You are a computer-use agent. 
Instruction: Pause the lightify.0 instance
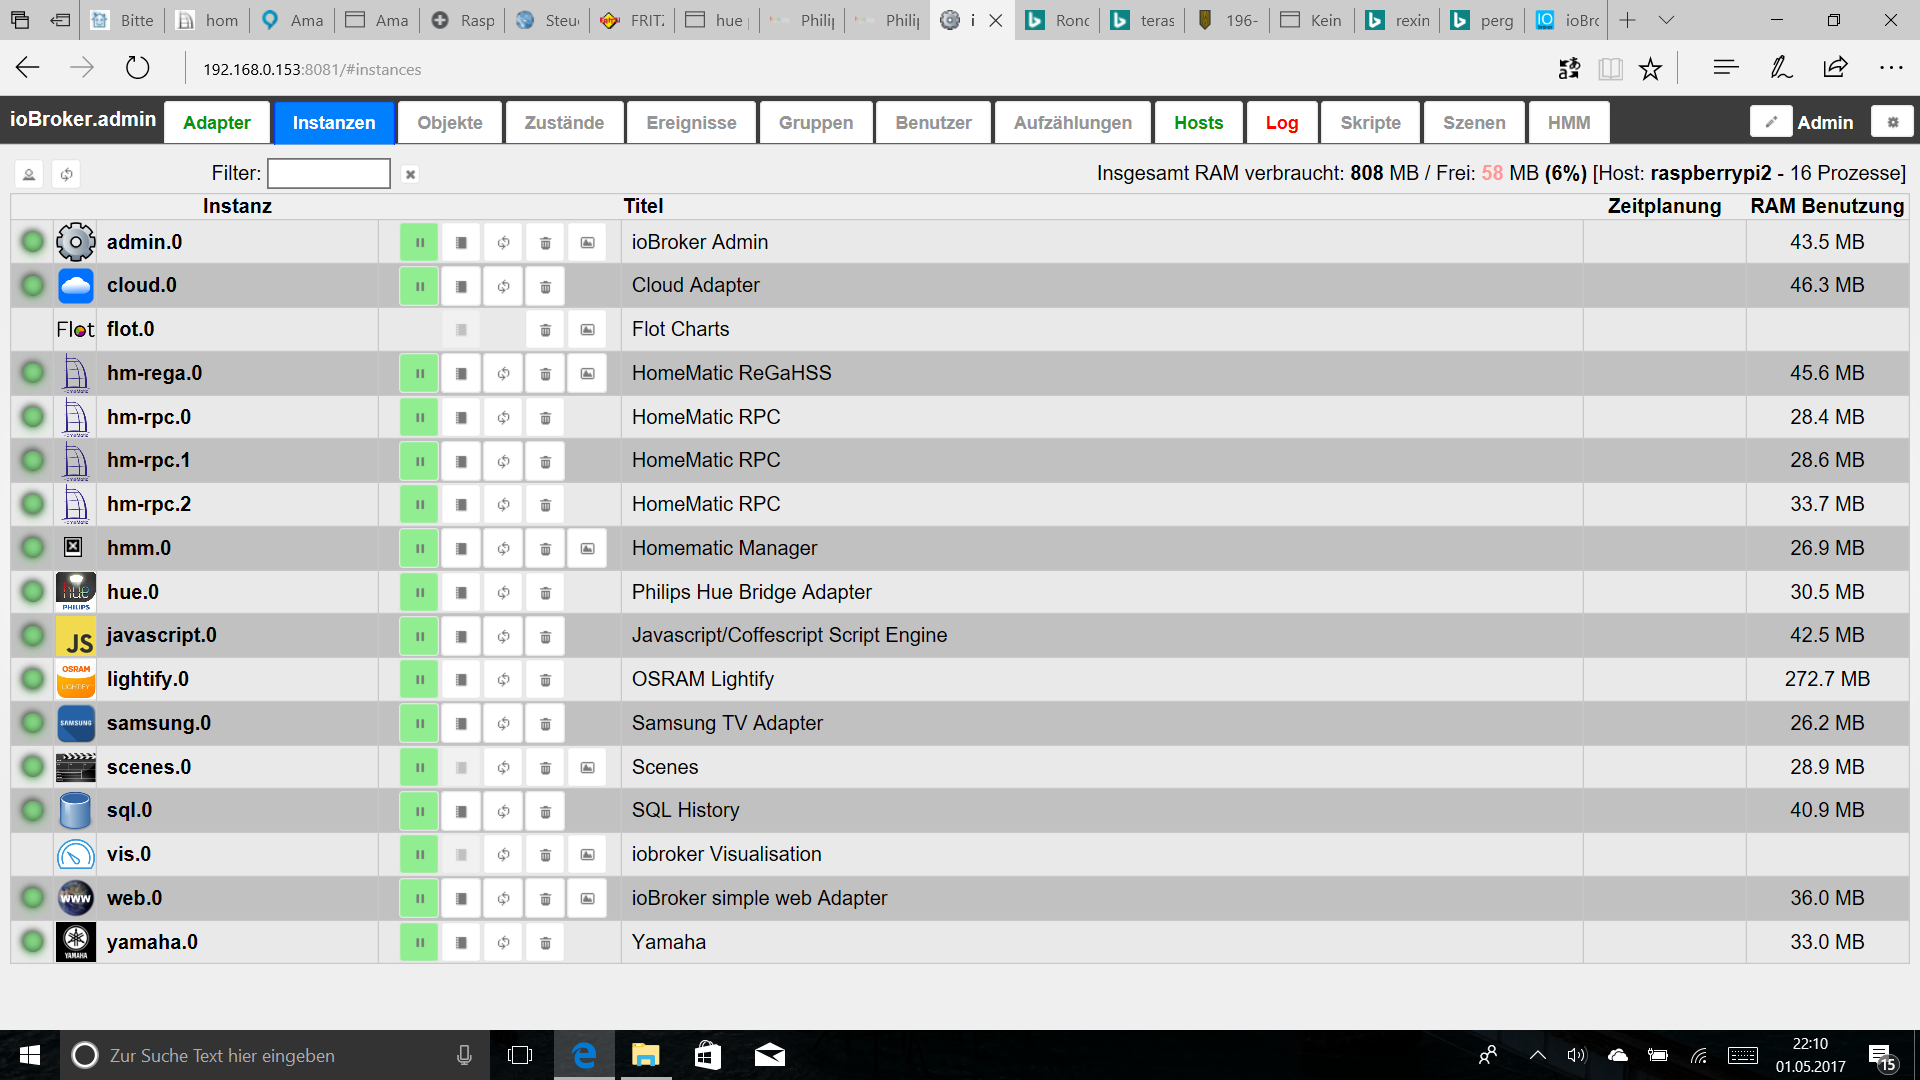(x=419, y=680)
